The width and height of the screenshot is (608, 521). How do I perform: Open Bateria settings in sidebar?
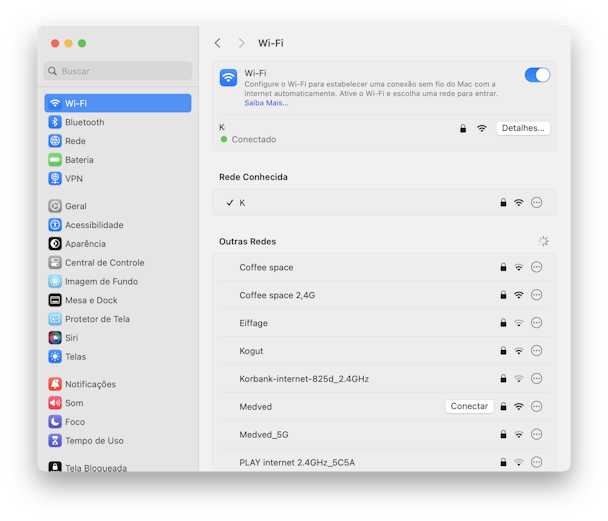coord(118,160)
